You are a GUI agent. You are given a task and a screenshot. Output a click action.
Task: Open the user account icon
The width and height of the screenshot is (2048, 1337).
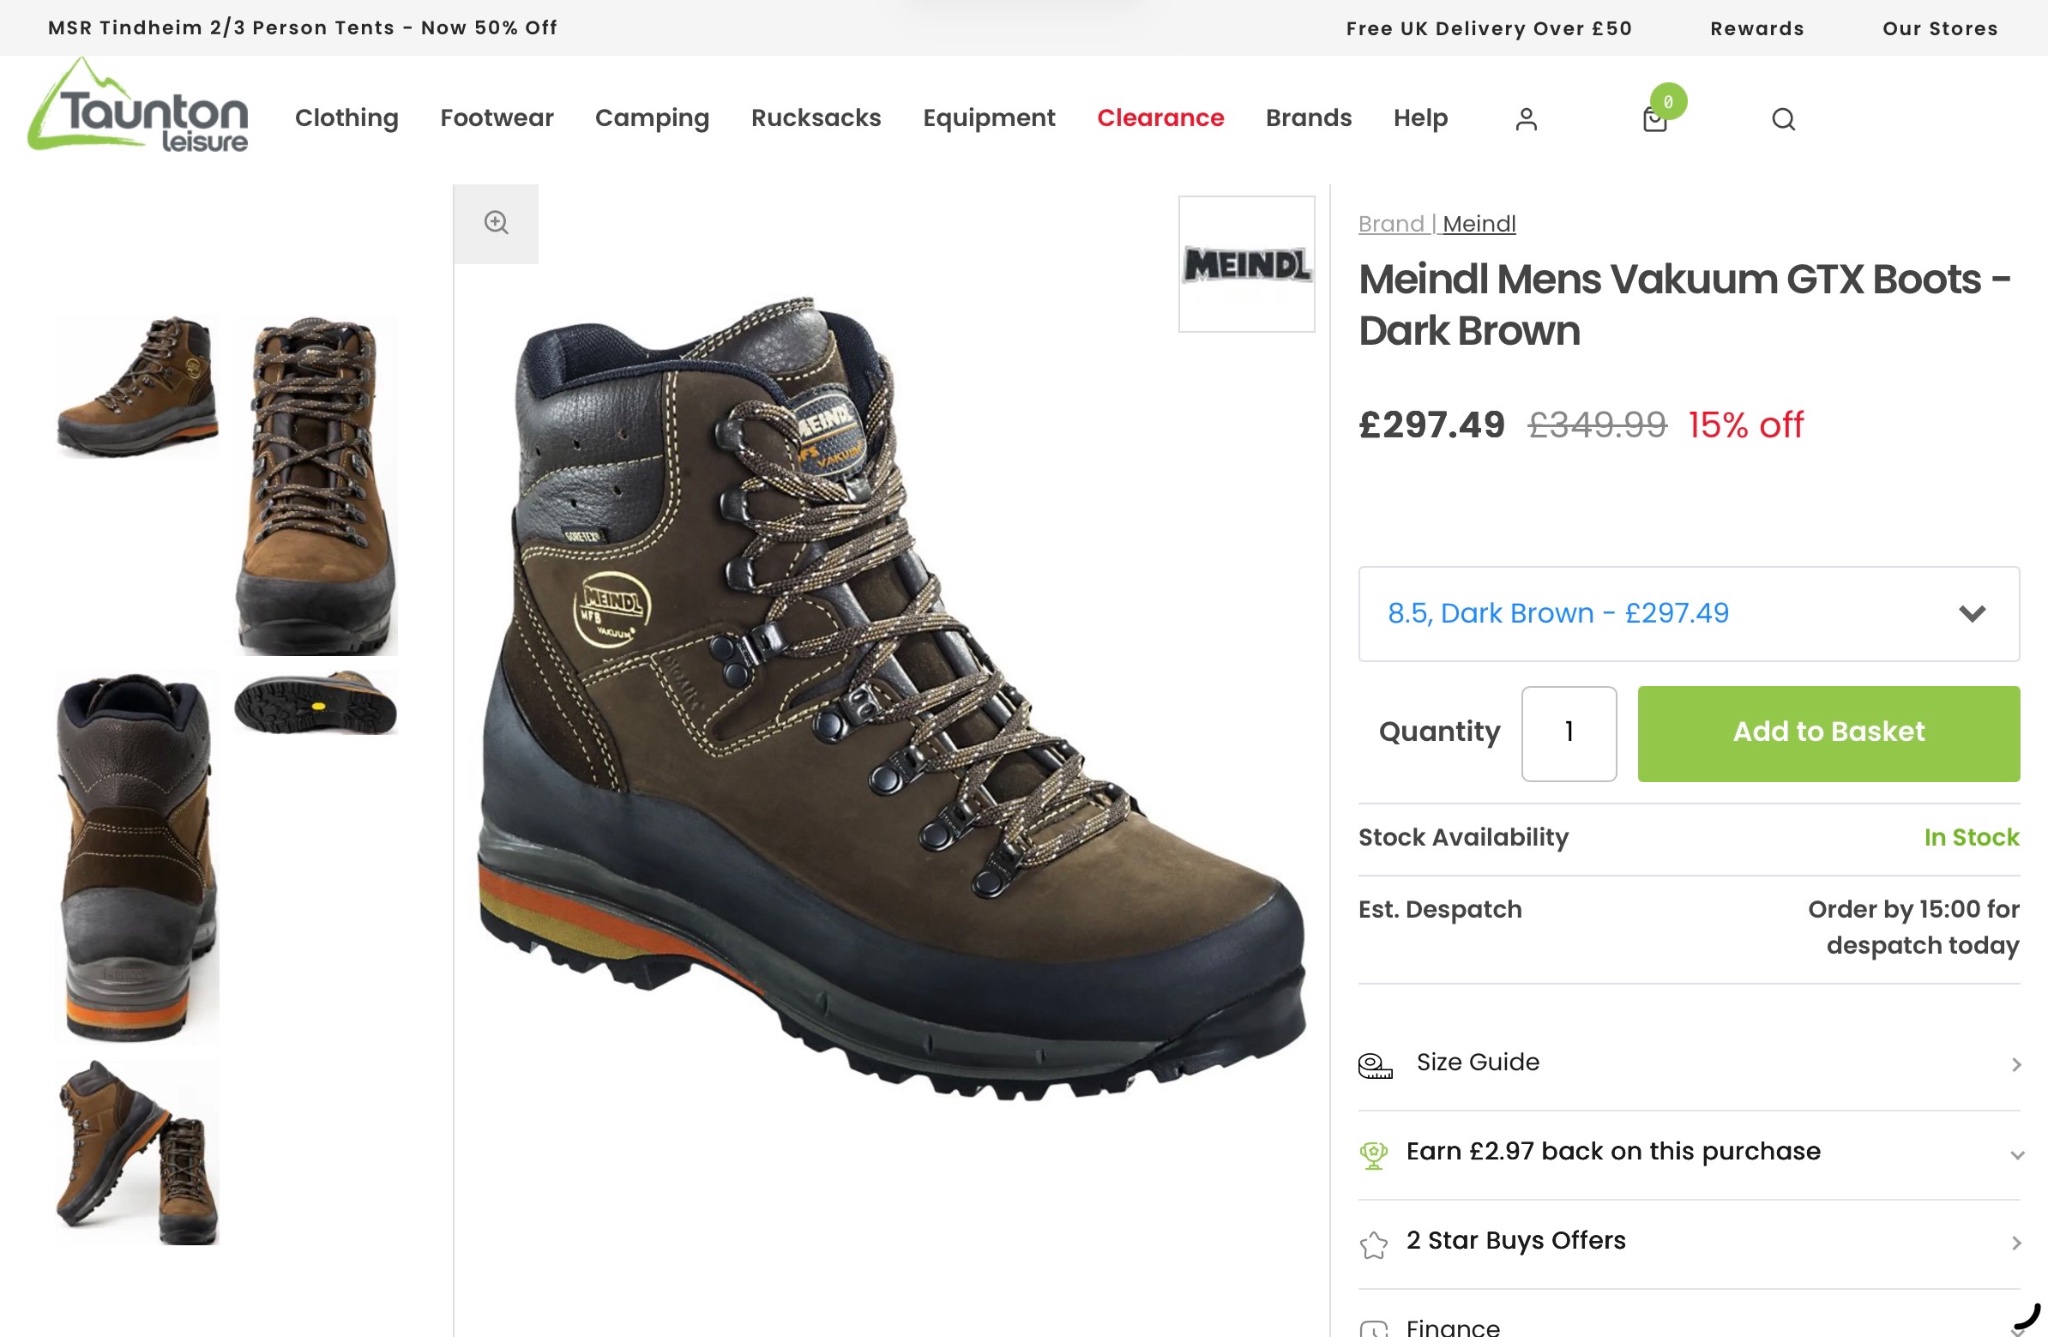click(x=1526, y=119)
